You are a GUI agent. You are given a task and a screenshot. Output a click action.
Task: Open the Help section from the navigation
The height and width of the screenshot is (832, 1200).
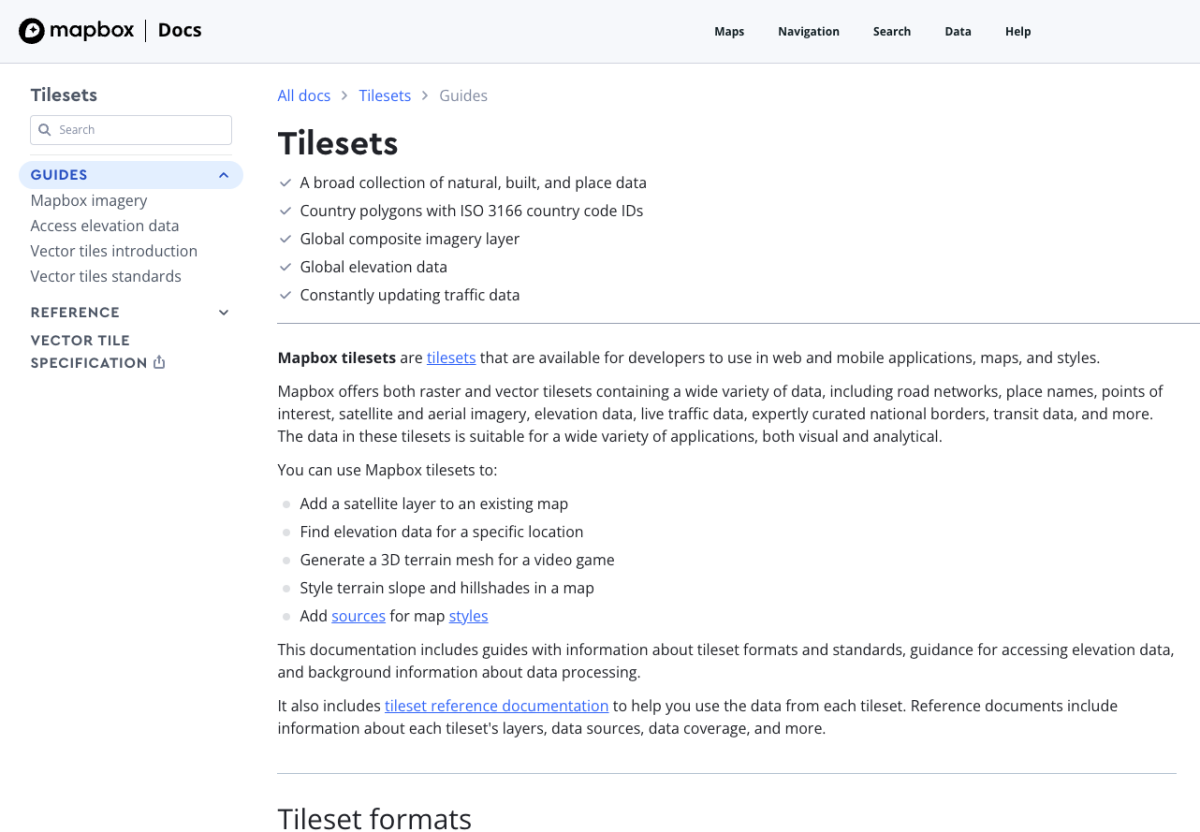click(1017, 31)
